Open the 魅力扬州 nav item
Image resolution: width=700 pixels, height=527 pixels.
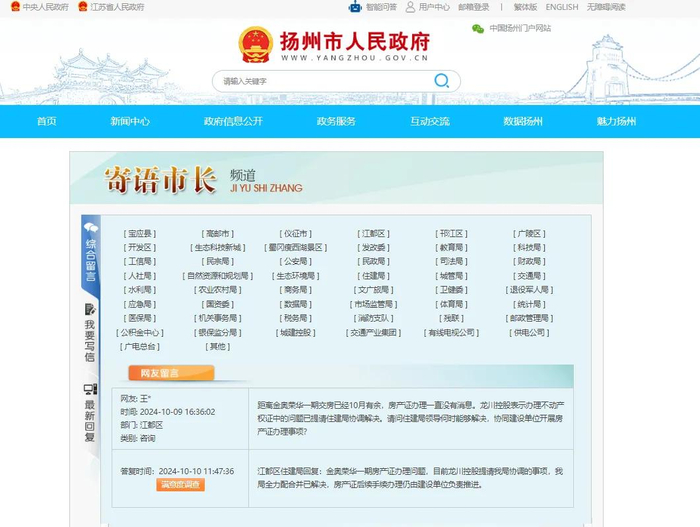(x=616, y=121)
